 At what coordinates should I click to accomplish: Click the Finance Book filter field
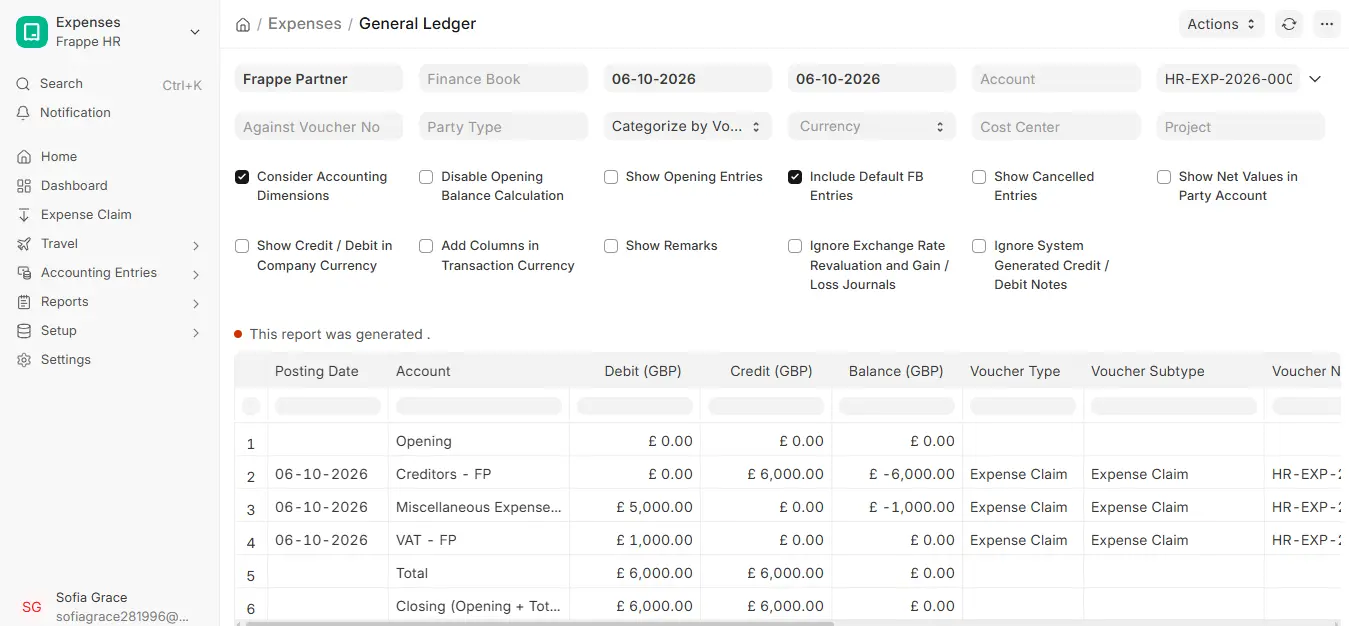coord(503,79)
